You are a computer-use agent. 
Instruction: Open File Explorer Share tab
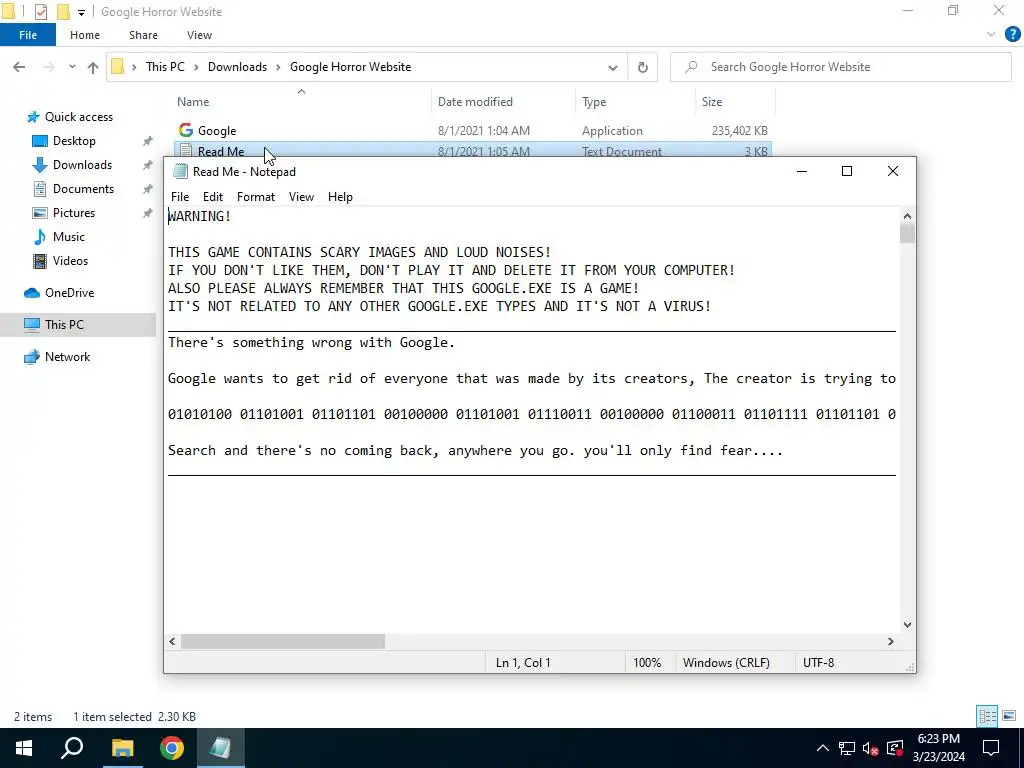(x=143, y=35)
